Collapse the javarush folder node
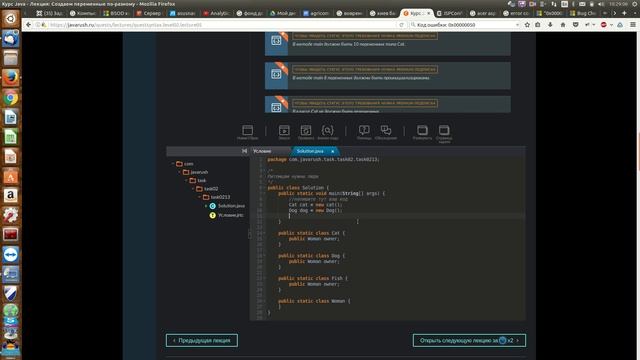The image size is (640, 360). [180, 172]
